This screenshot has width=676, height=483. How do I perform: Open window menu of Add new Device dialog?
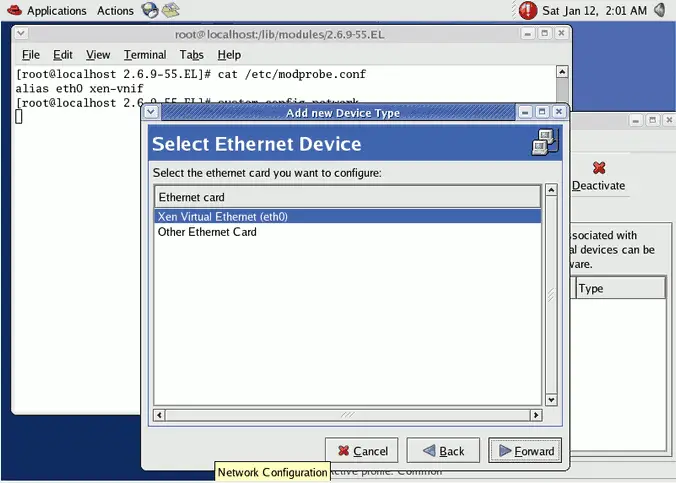tap(152, 112)
